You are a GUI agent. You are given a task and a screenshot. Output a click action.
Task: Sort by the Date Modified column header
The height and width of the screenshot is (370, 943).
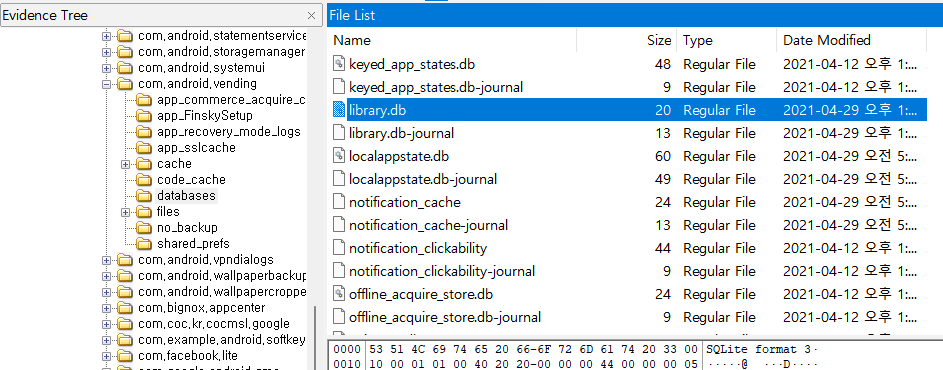point(852,40)
